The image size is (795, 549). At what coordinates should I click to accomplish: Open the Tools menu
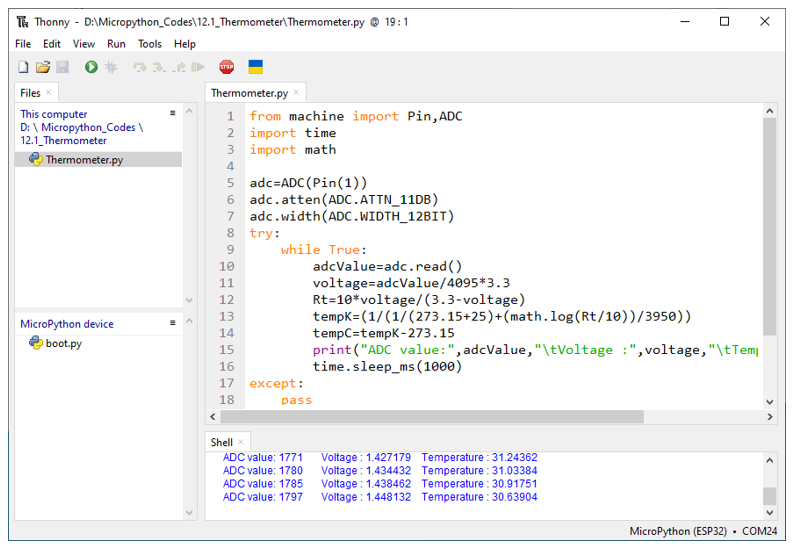click(150, 44)
